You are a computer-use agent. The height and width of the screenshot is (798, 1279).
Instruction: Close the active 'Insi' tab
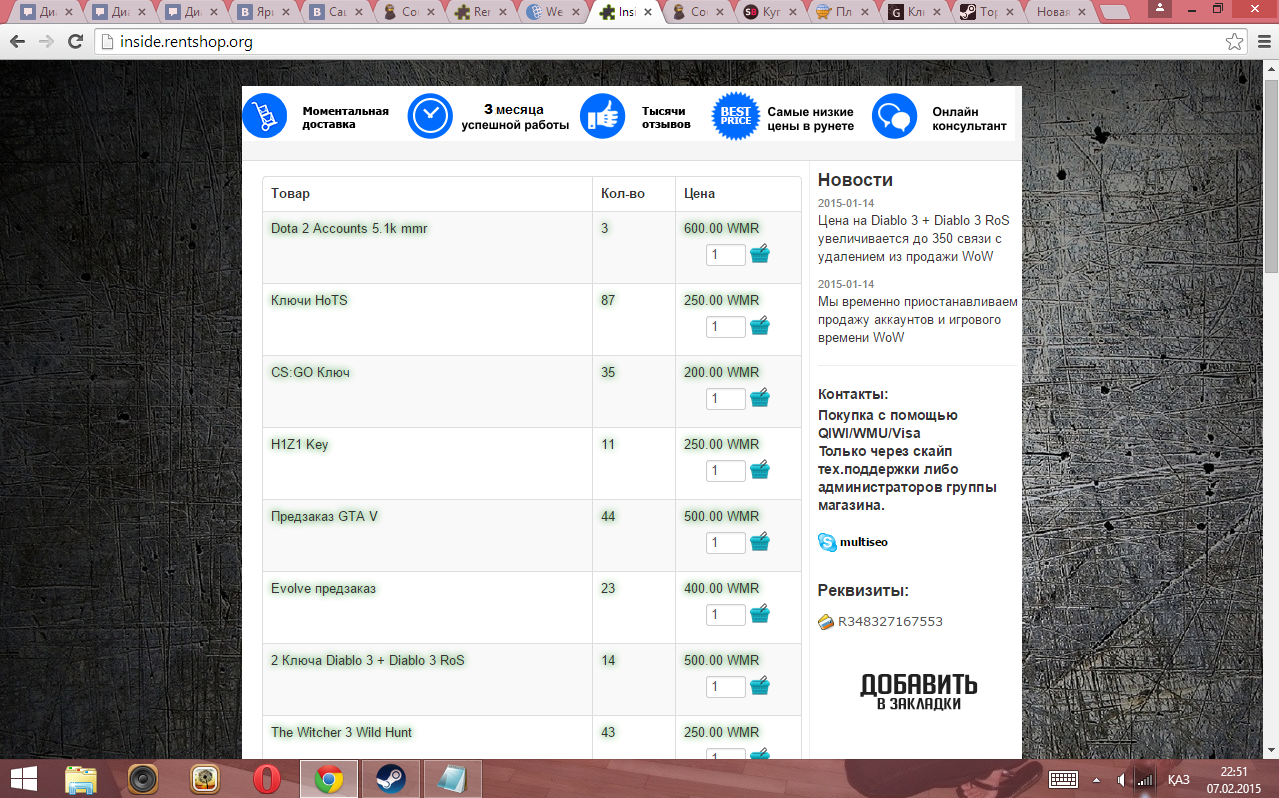pyautogui.click(x=648, y=12)
